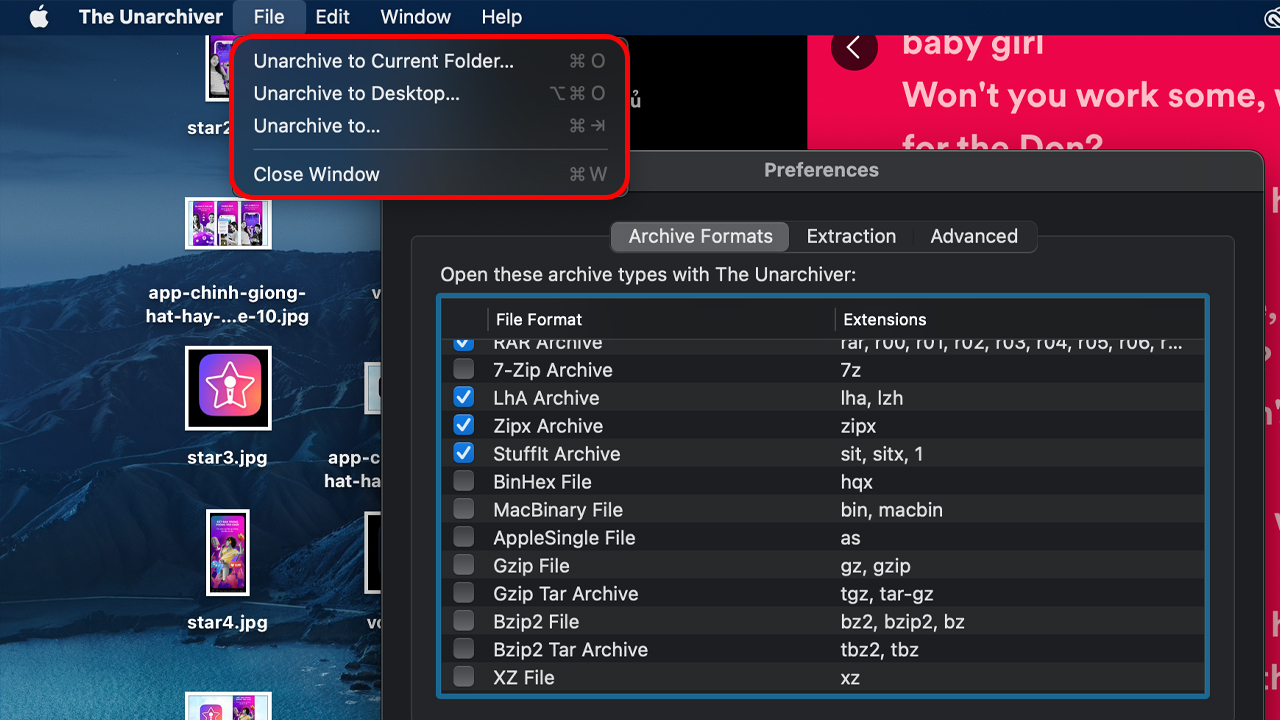Image resolution: width=1280 pixels, height=720 pixels.
Task: Close the open File menu
Action: tap(269, 17)
